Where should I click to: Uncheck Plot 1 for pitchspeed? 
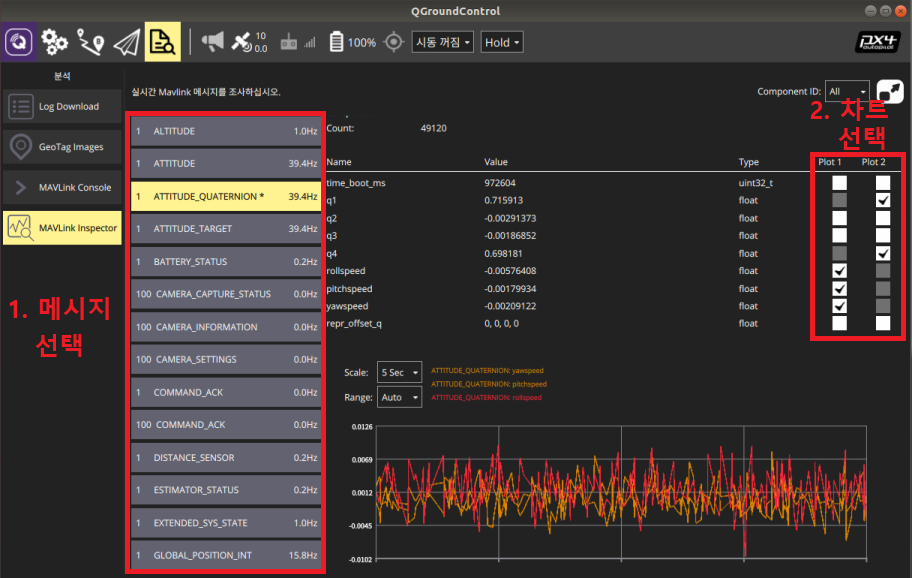coord(839,289)
